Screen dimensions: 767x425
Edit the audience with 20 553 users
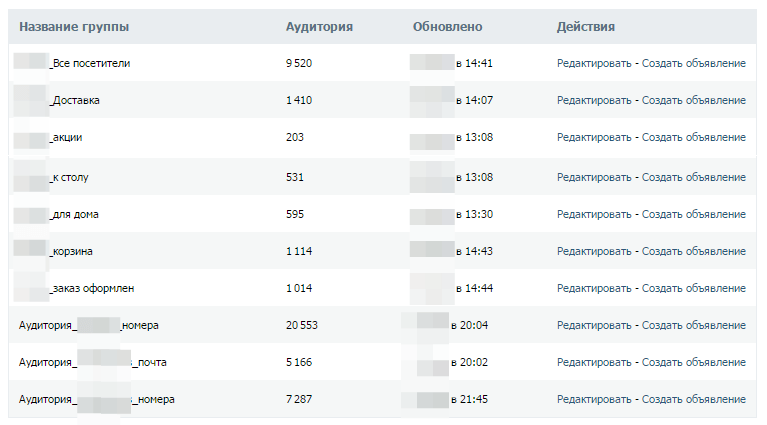(594, 325)
